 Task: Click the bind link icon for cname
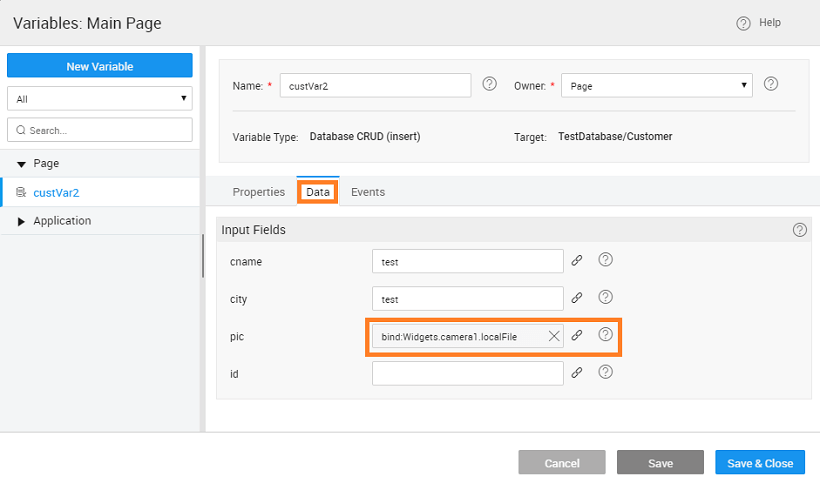(577, 261)
